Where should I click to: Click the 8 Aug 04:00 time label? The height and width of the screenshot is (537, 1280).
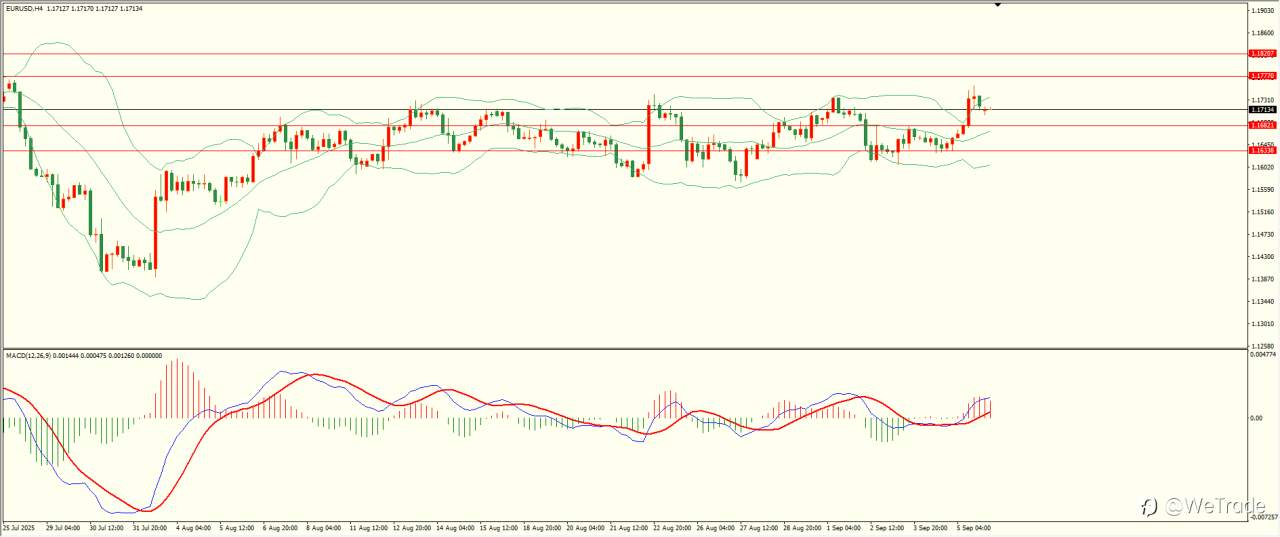click(x=324, y=526)
